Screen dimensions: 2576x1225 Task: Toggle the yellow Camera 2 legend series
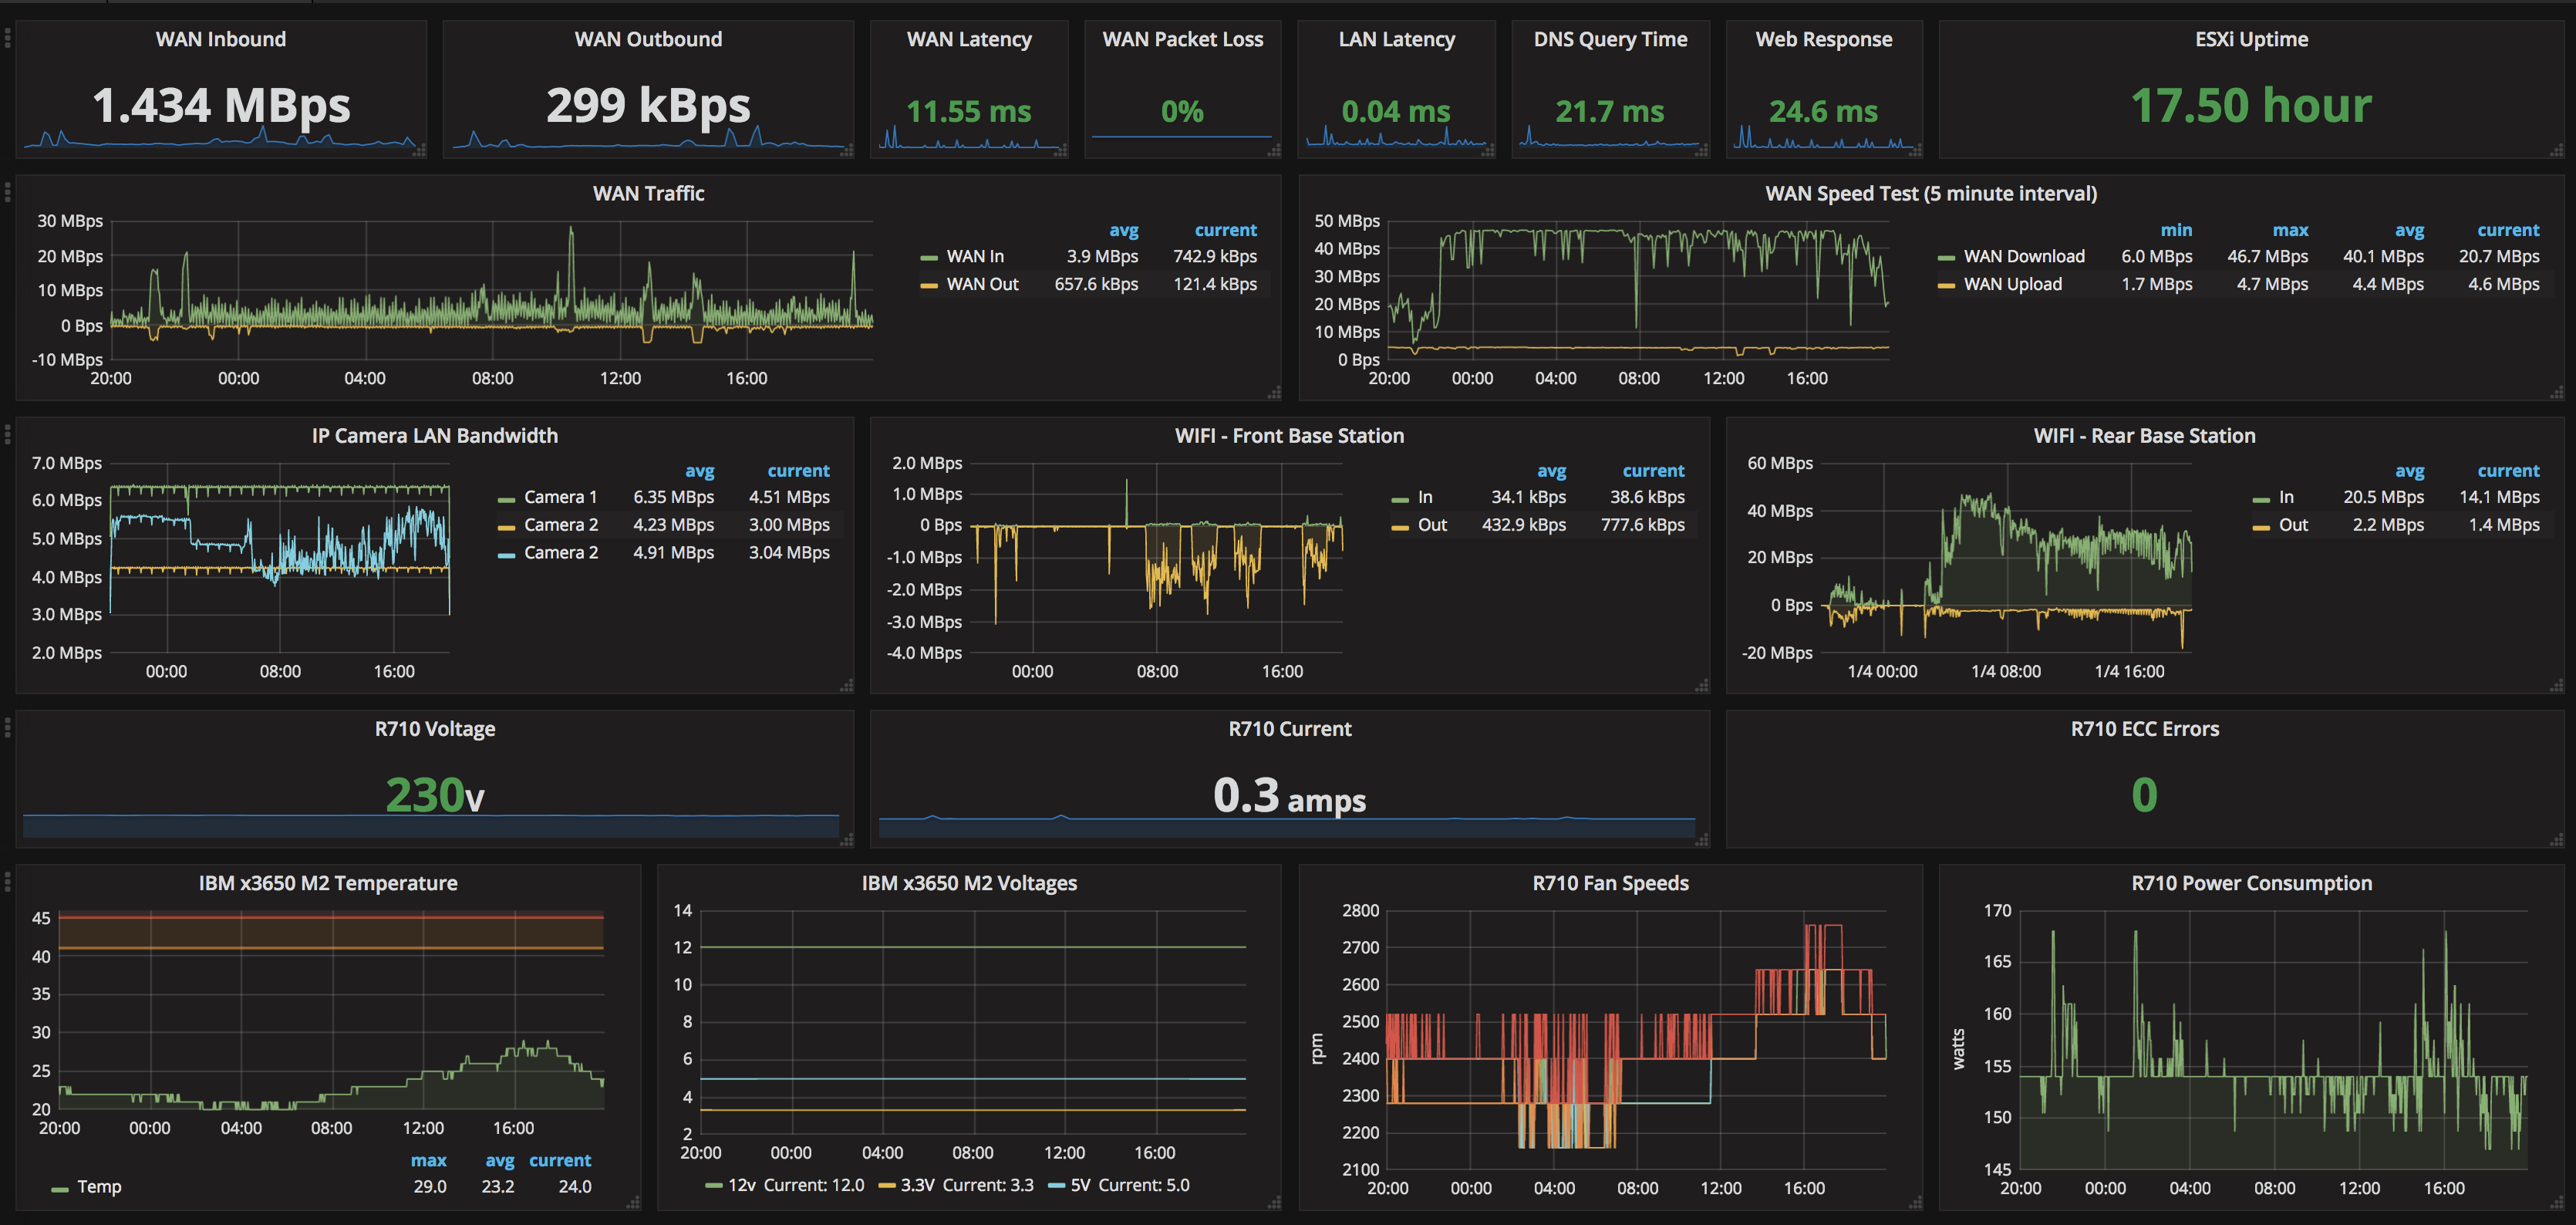(x=560, y=525)
